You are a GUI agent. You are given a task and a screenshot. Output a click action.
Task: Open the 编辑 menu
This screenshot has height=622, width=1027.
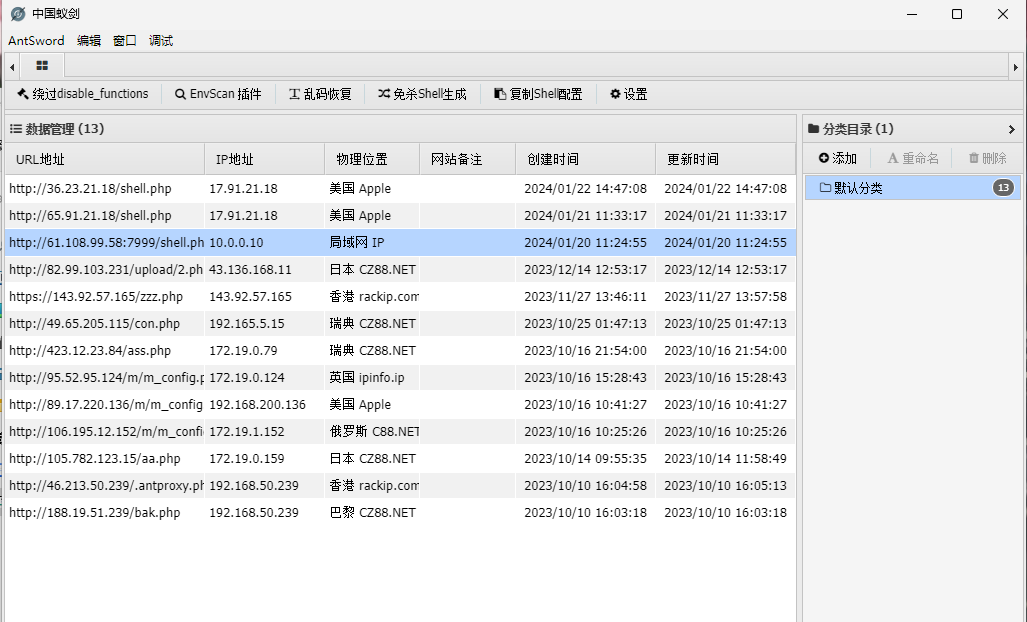pyautogui.click(x=88, y=41)
